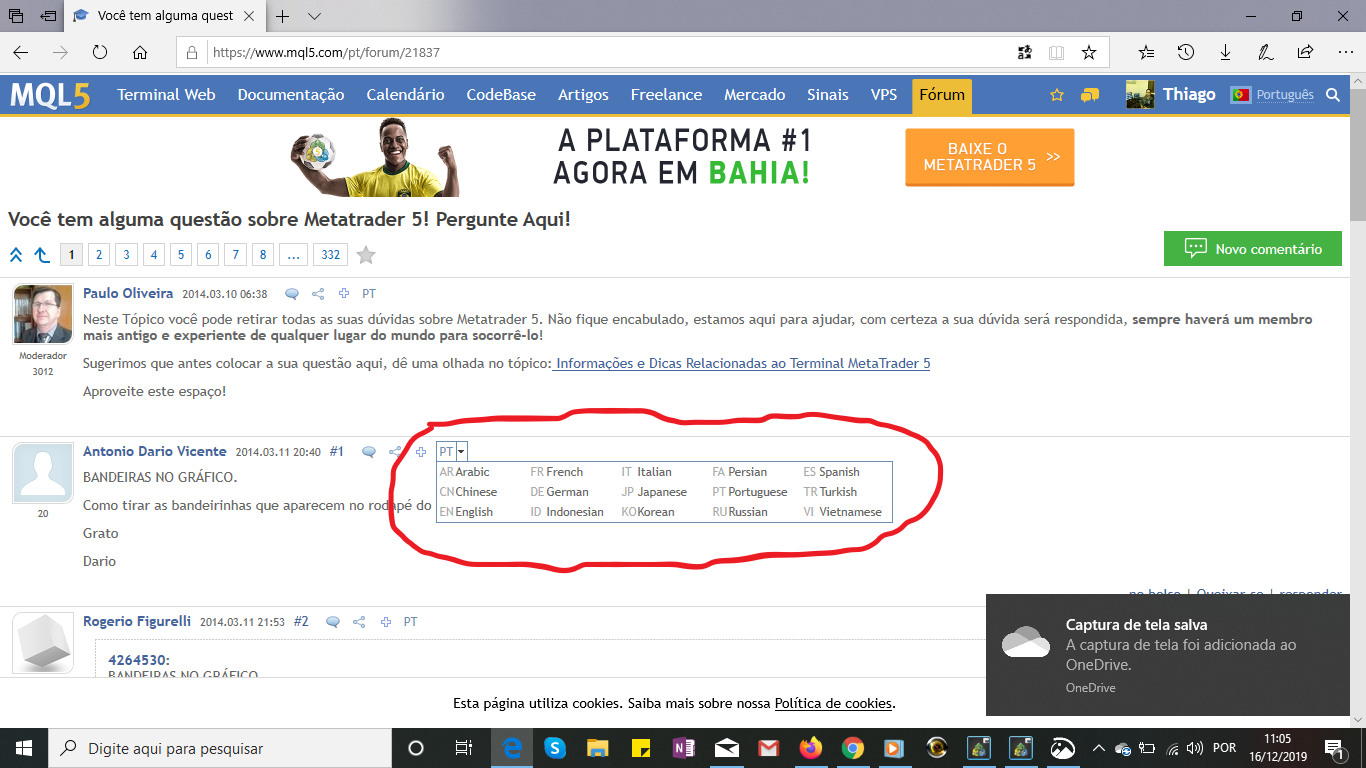The image size is (1366, 768).
Task: Open the browser home page
Action: [x=140, y=52]
